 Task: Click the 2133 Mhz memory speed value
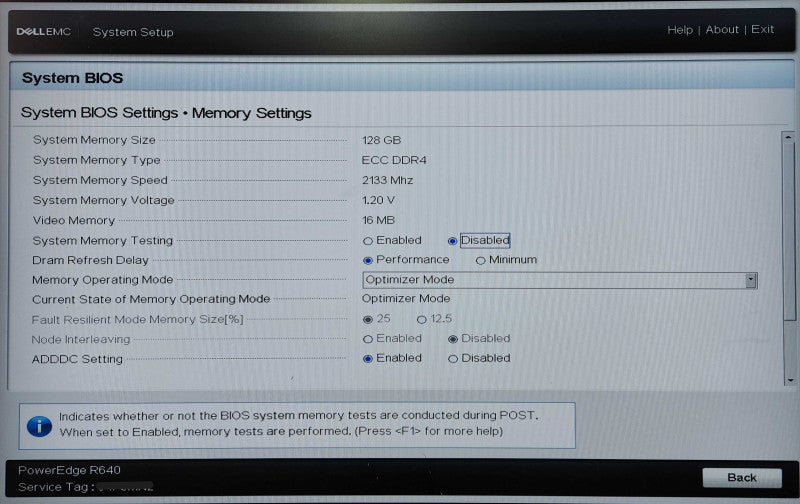point(387,180)
